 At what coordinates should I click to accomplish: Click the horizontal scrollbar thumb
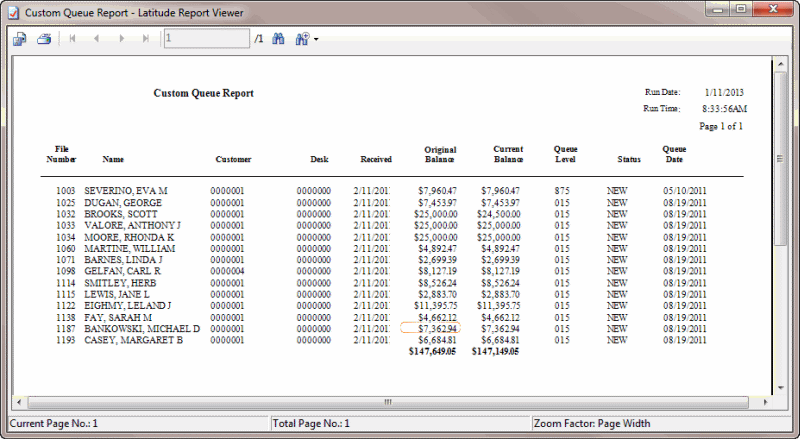(x=388, y=402)
